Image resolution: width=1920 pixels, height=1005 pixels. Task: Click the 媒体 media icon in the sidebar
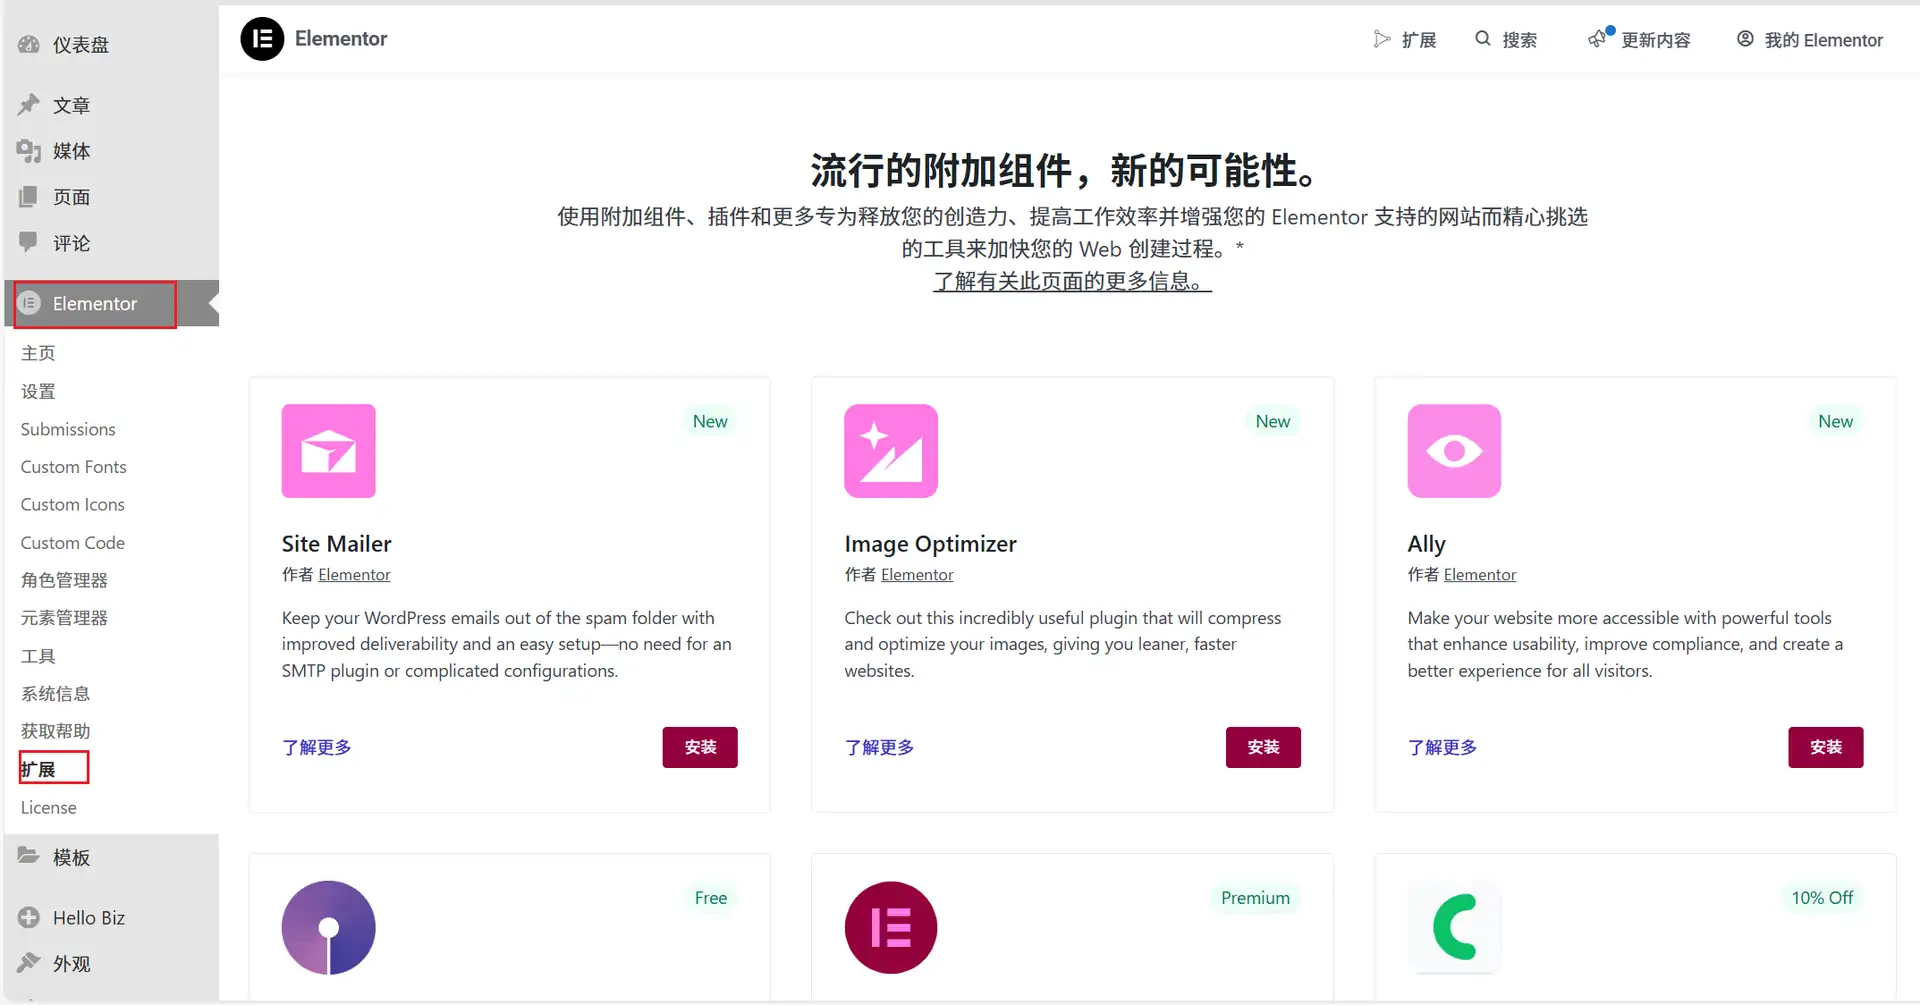[x=29, y=151]
